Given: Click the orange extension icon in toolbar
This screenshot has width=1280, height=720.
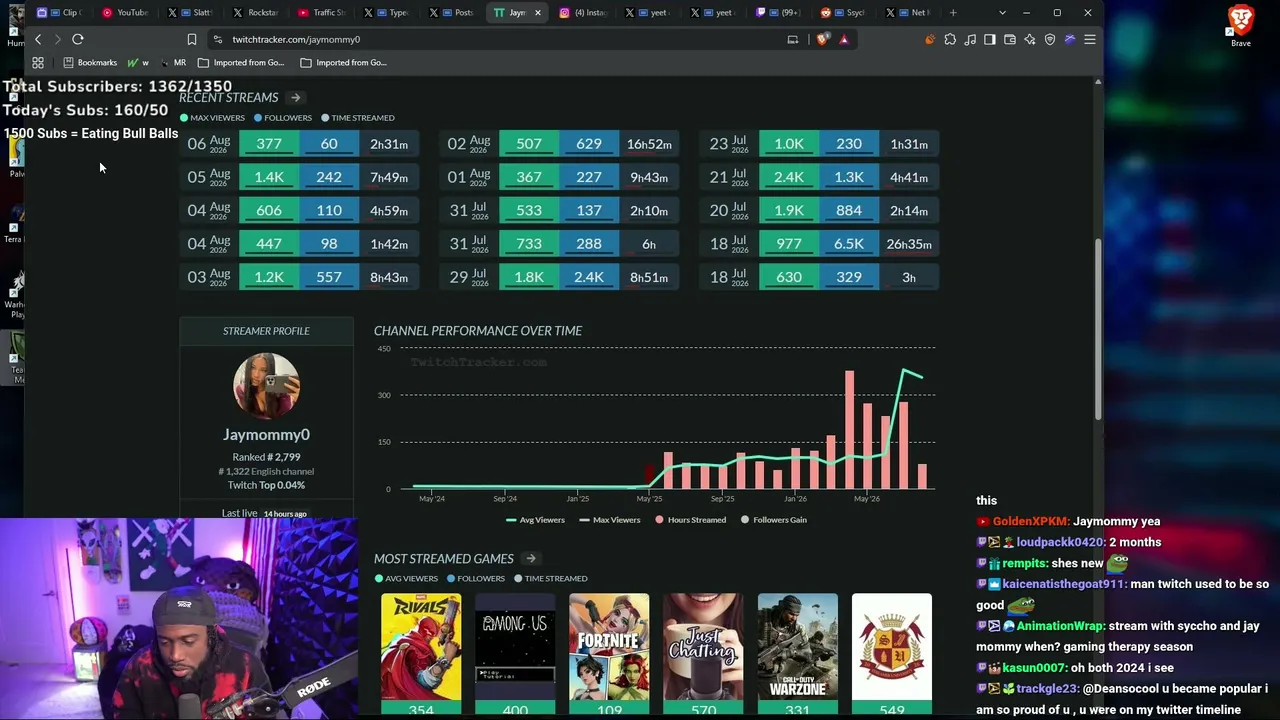Looking at the screenshot, I should [x=930, y=39].
